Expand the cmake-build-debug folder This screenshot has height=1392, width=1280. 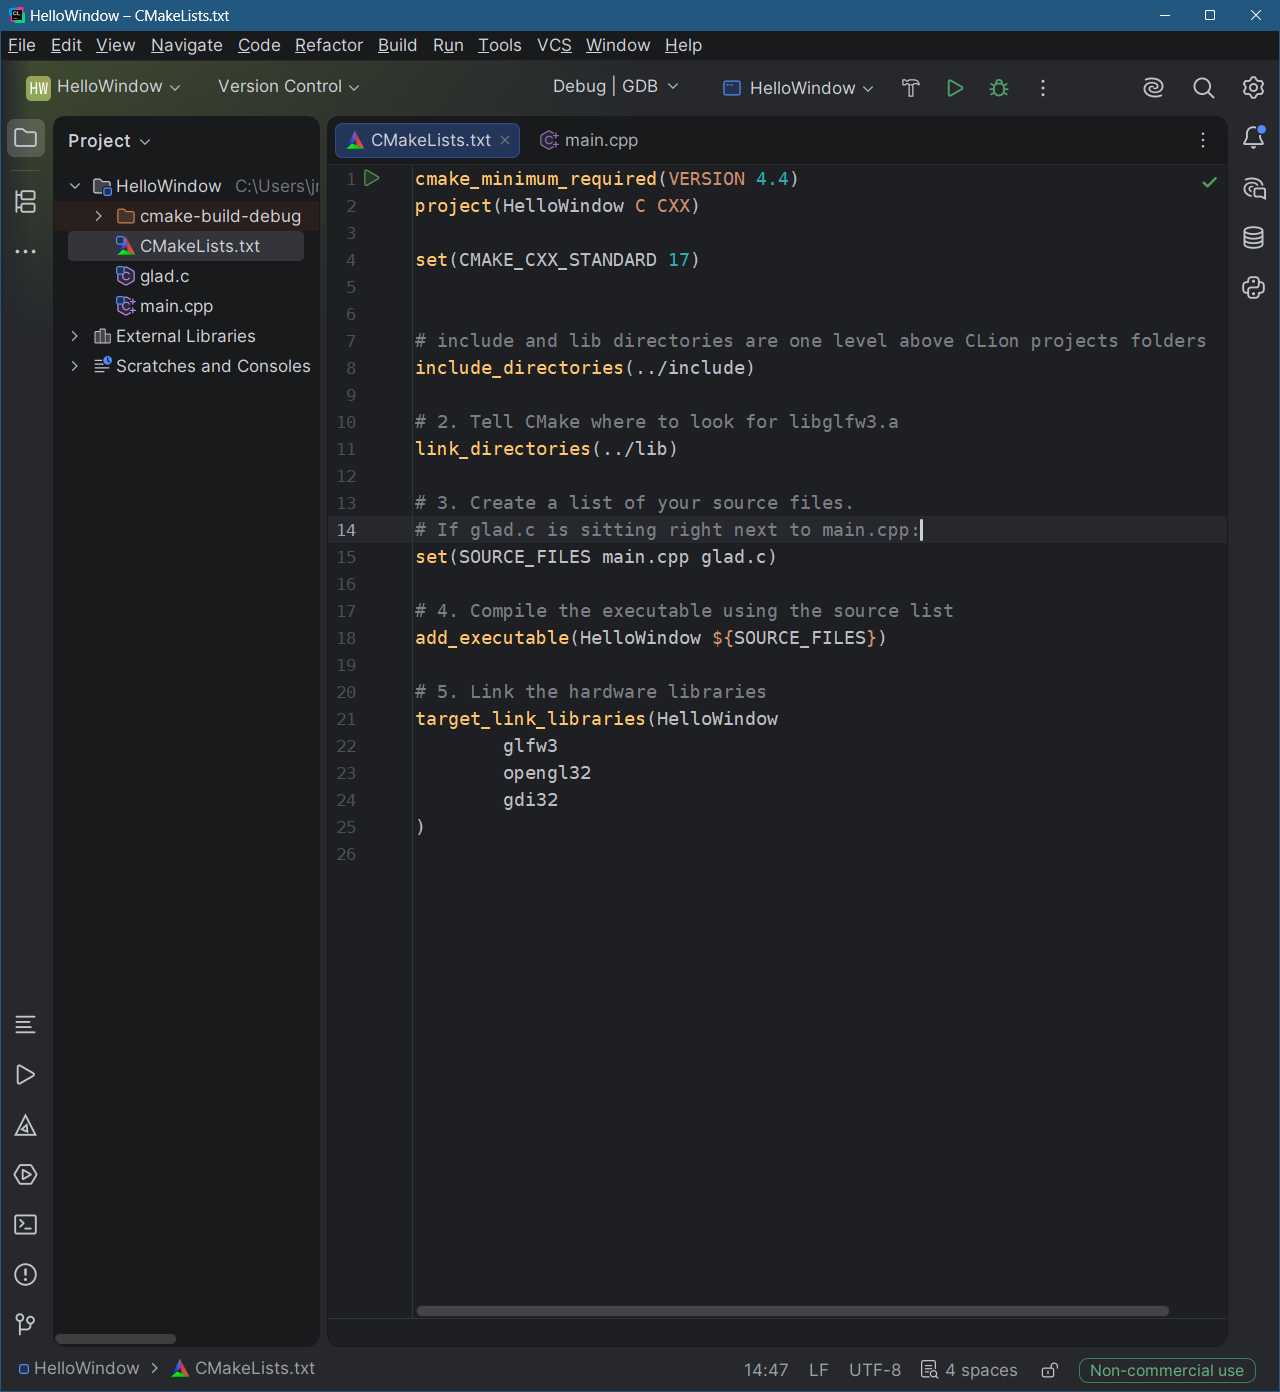click(x=99, y=216)
